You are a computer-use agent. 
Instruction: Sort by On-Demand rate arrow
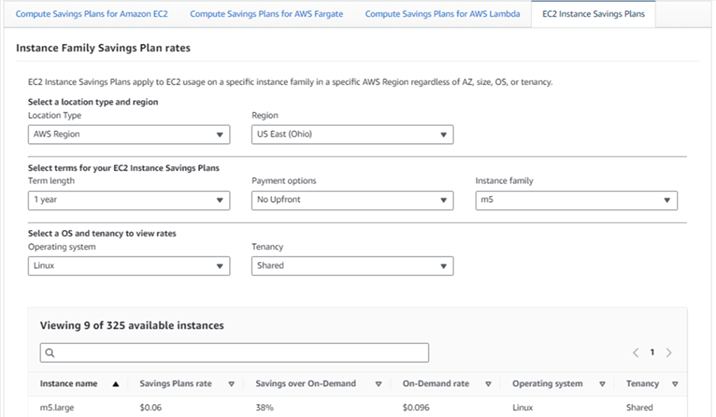pos(488,384)
